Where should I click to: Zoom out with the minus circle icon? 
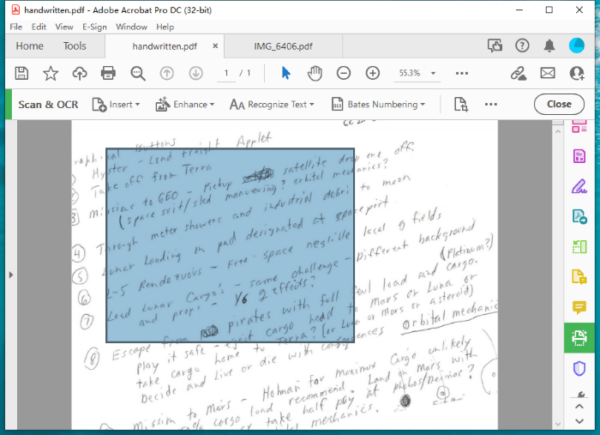[344, 73]
